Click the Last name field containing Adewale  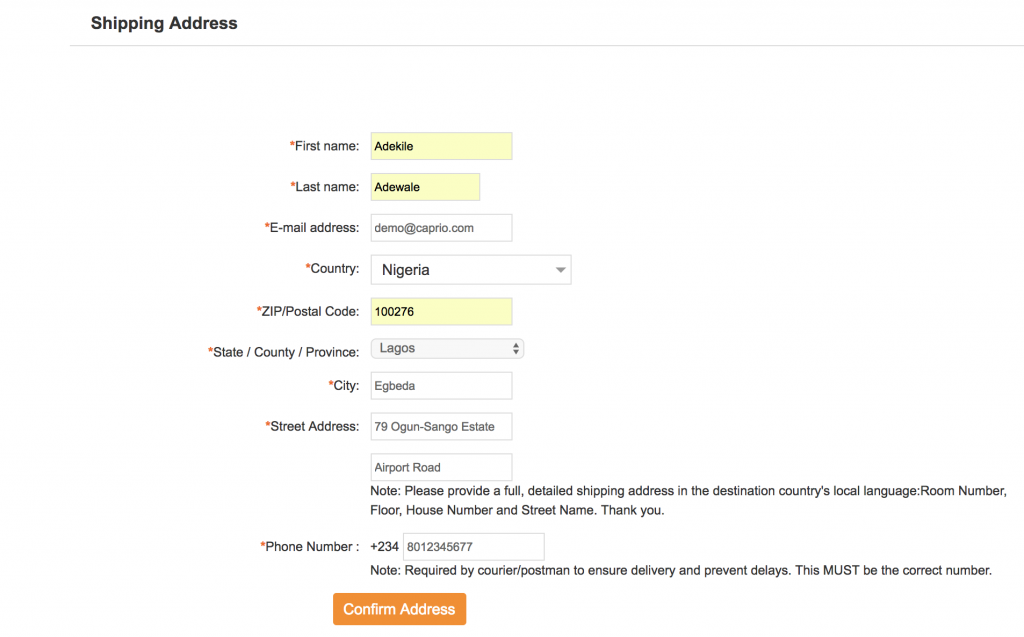click(425, 187)
